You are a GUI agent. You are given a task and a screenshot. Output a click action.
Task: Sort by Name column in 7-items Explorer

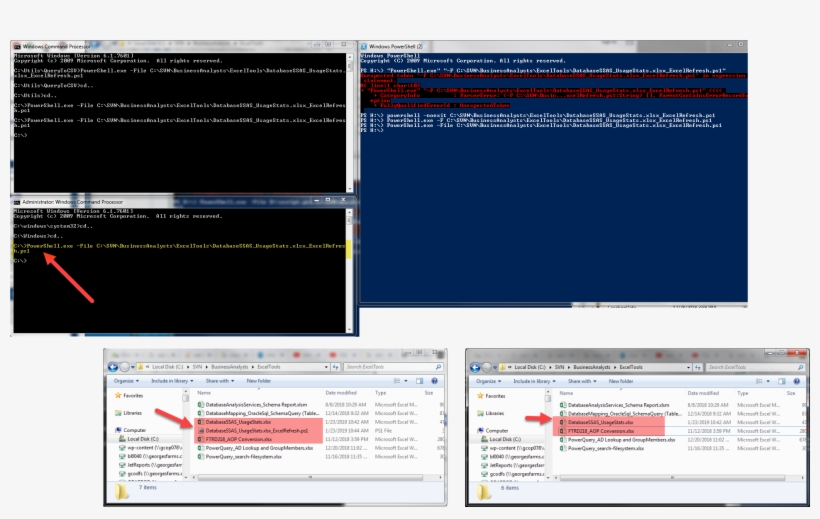coord(204,392)
